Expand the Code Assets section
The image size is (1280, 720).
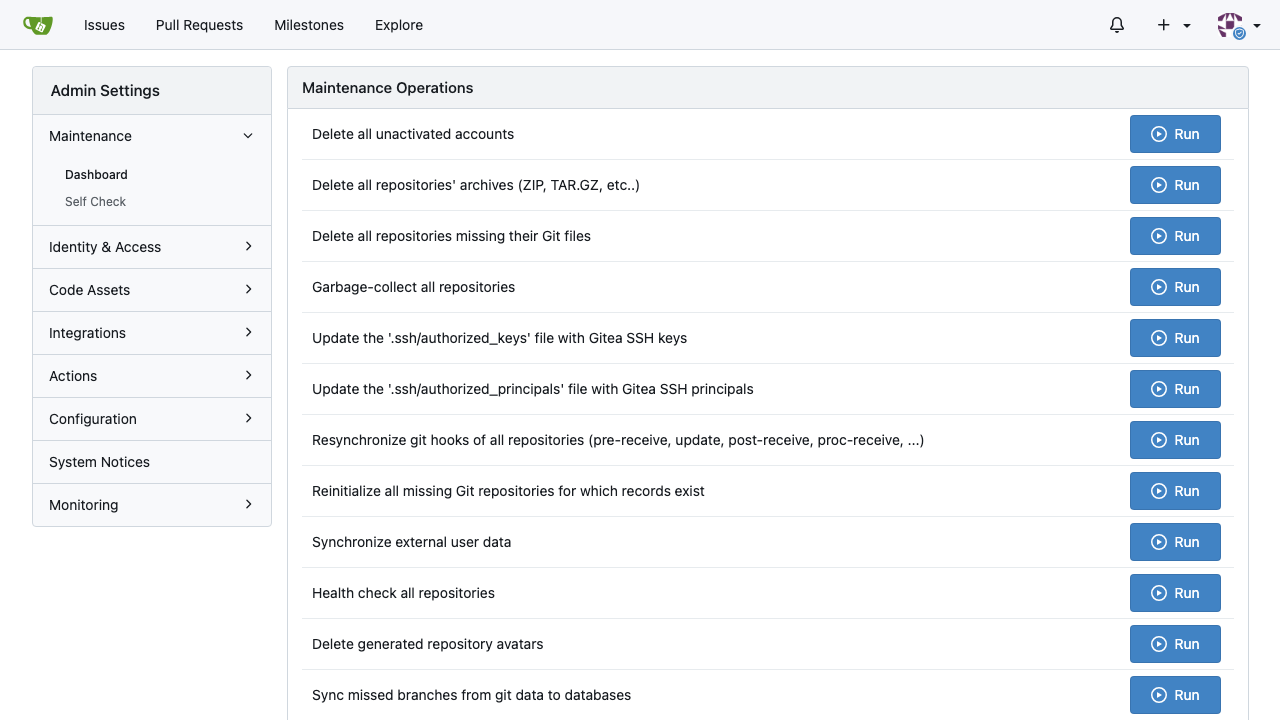pos(152,290)
